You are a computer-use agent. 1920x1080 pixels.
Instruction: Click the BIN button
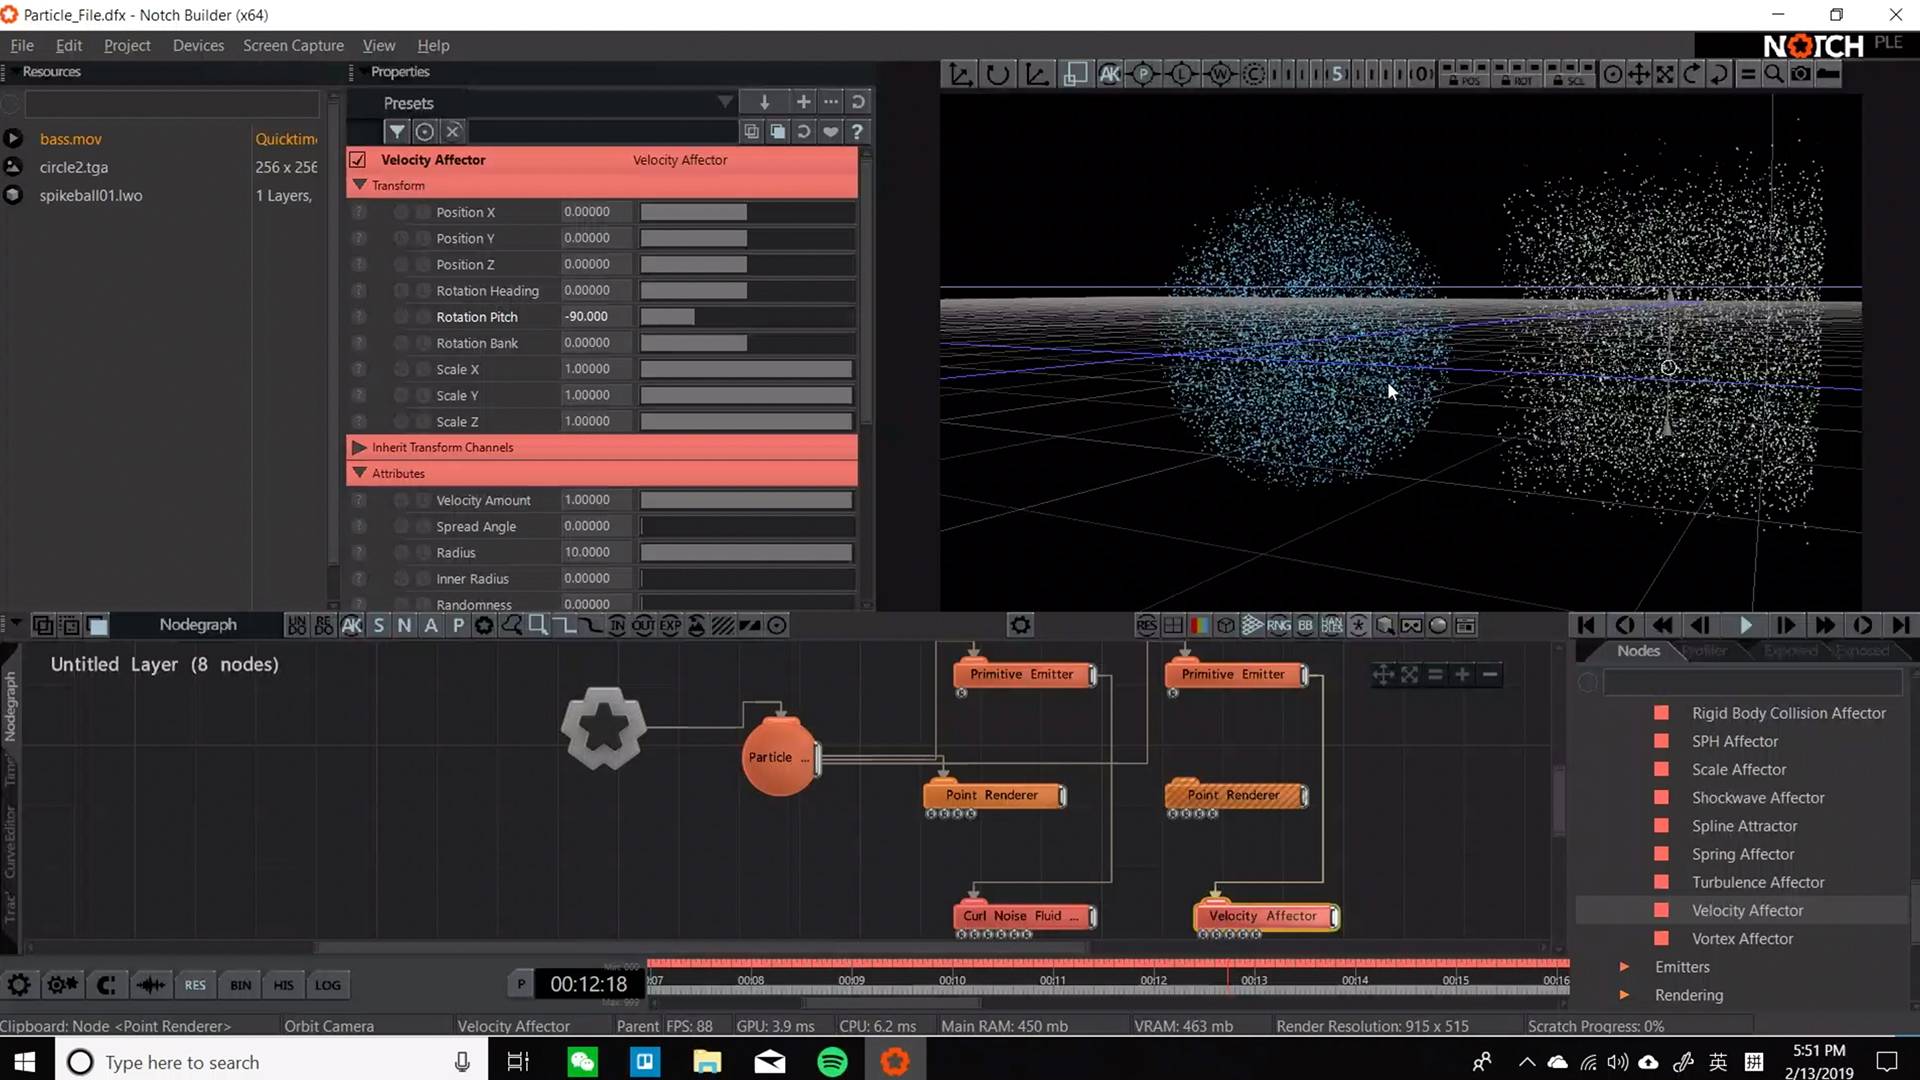click(x=241, y=985)
